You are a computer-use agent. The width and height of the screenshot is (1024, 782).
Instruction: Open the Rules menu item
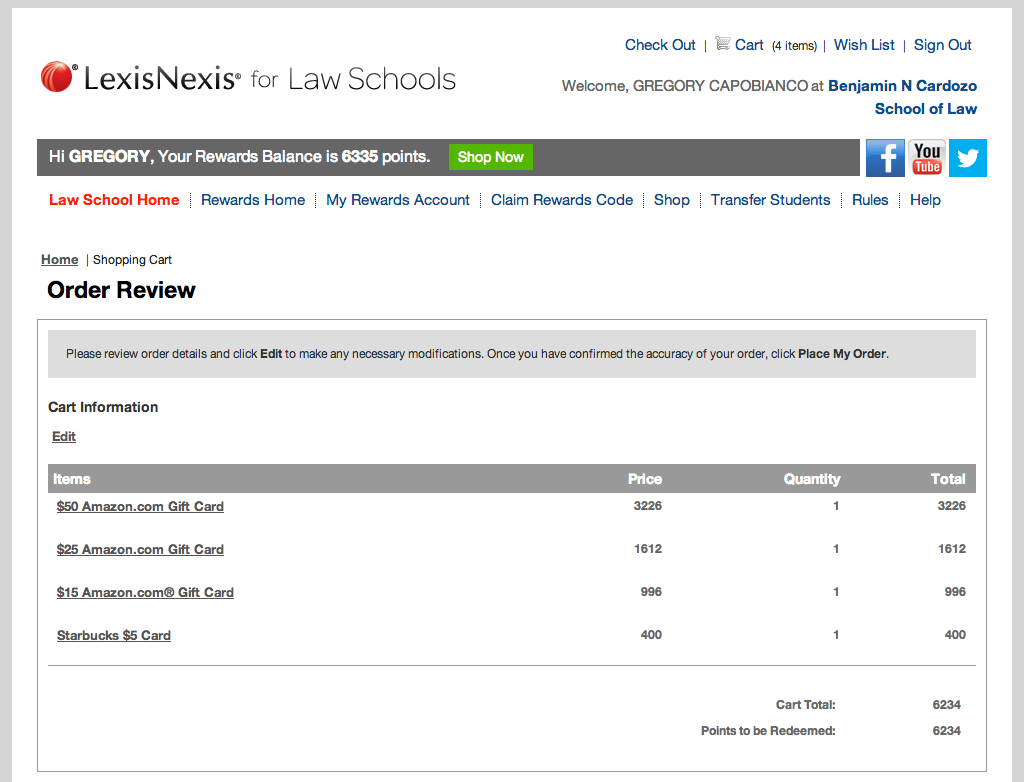(x=870, y=200)
